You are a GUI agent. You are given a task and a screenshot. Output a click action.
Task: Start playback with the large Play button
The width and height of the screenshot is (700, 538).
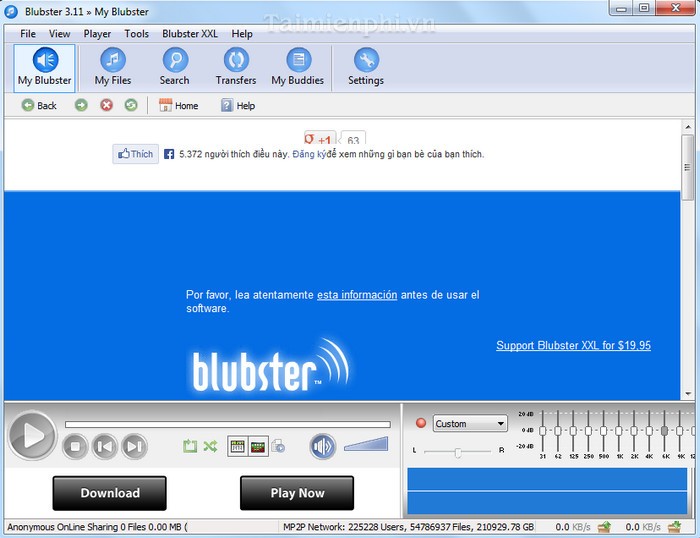tap(32, 435)
